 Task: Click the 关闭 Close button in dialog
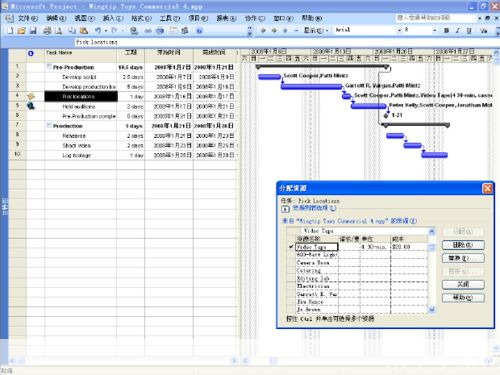pyautogui.click(x=463, y=284)
